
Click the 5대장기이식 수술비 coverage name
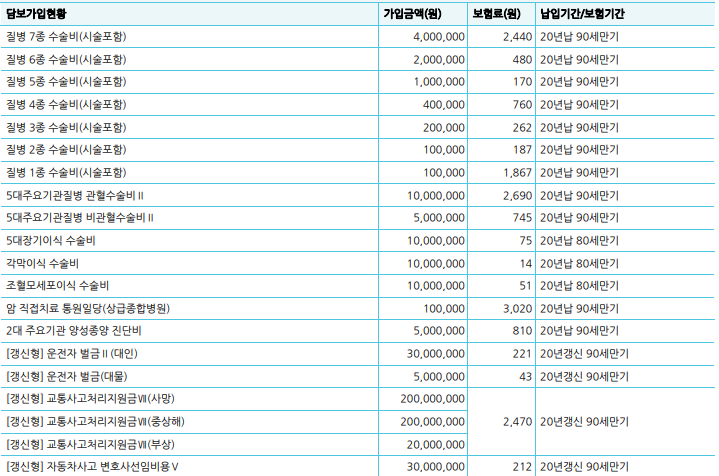coord(50,241)
